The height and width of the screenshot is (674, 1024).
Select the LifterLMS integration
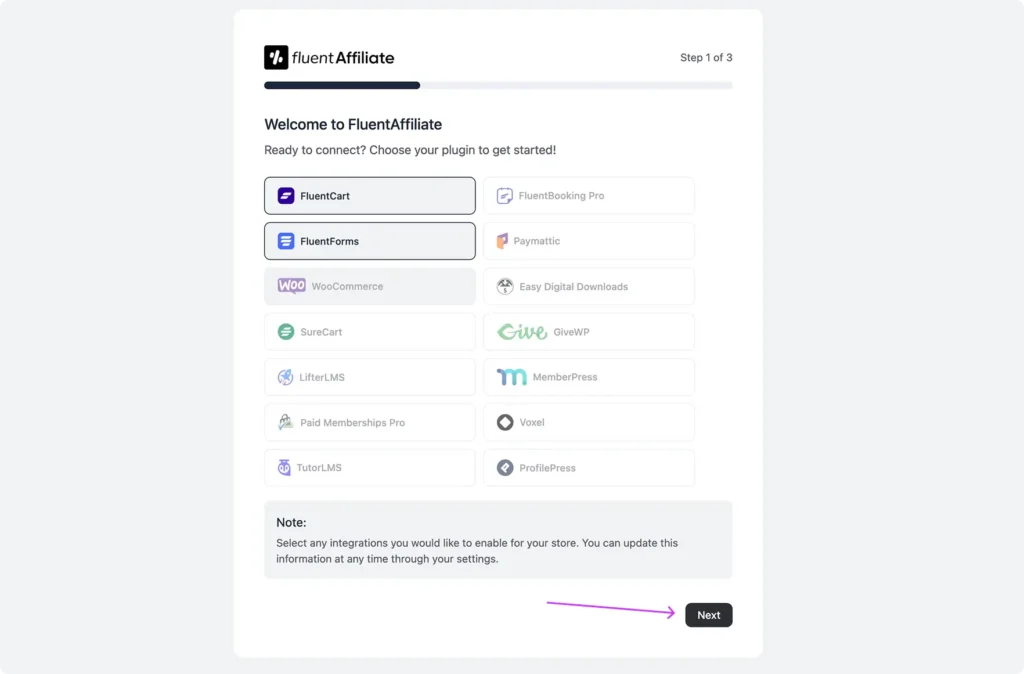[x=369, y=377]
